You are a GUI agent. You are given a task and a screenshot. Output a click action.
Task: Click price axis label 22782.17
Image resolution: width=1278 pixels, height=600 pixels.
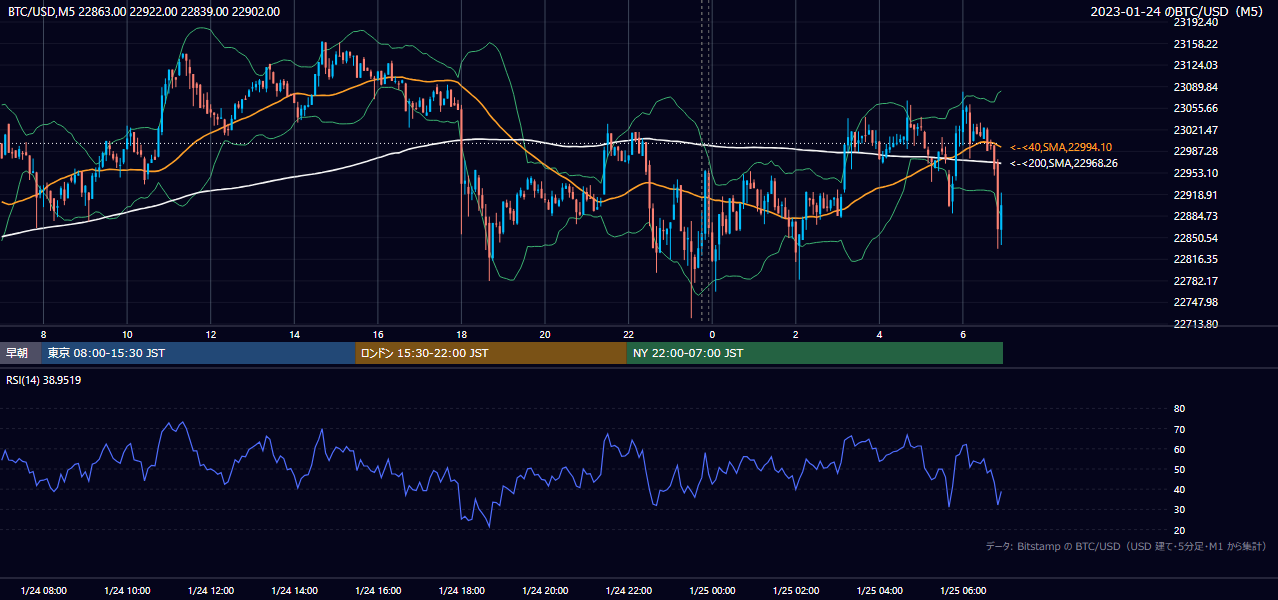point(1196,281)
